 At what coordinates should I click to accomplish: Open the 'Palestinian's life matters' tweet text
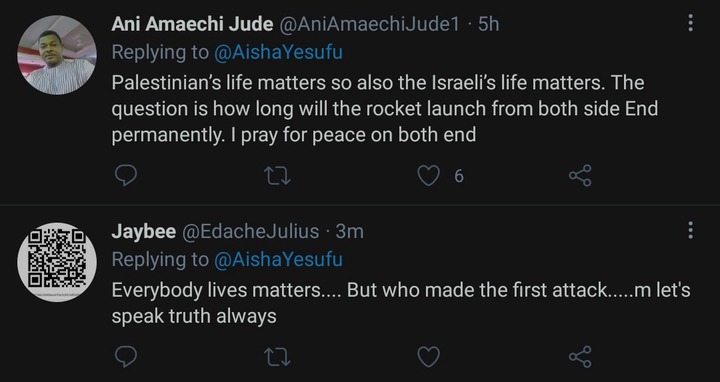click(385, 109)
